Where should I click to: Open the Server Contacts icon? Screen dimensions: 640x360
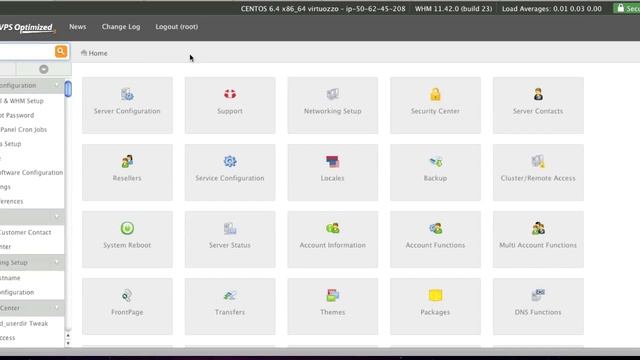(x=538, y=94)
